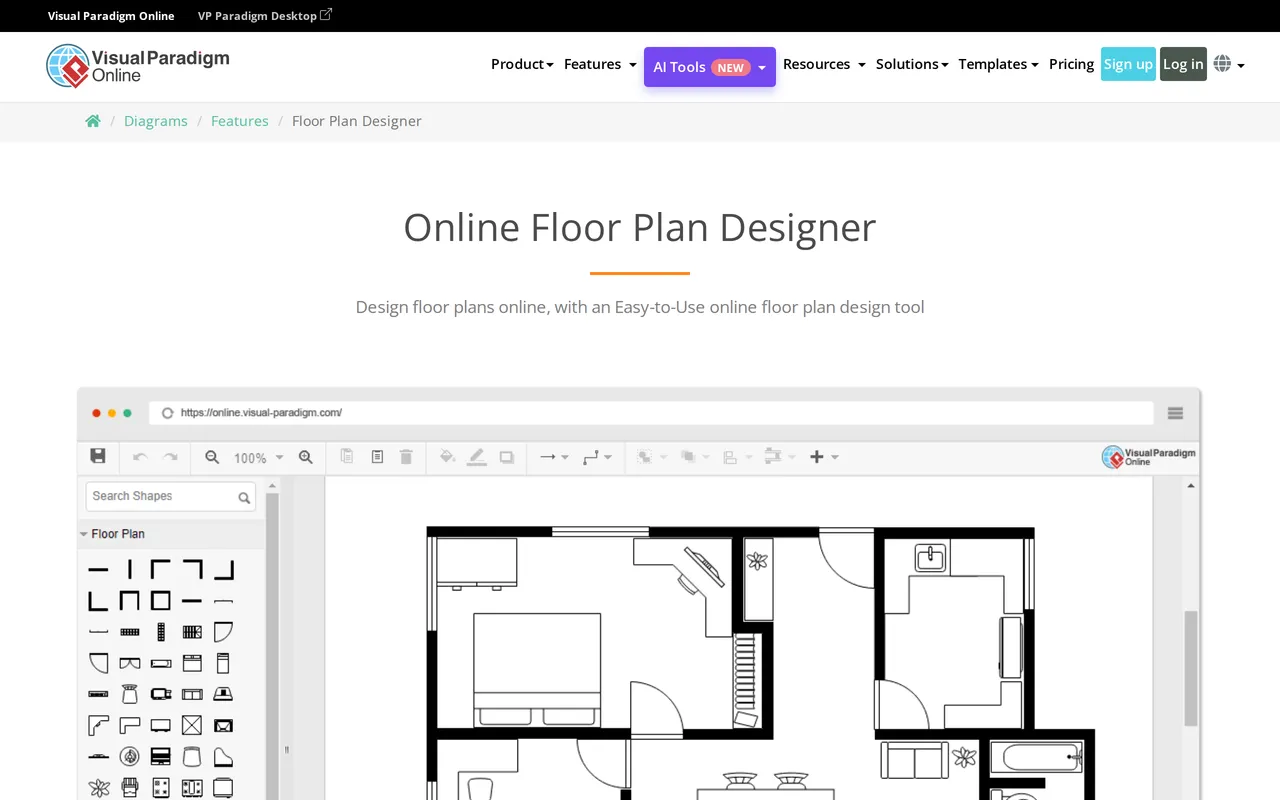Open the To Back arrange dropdown

click(695, 457)
